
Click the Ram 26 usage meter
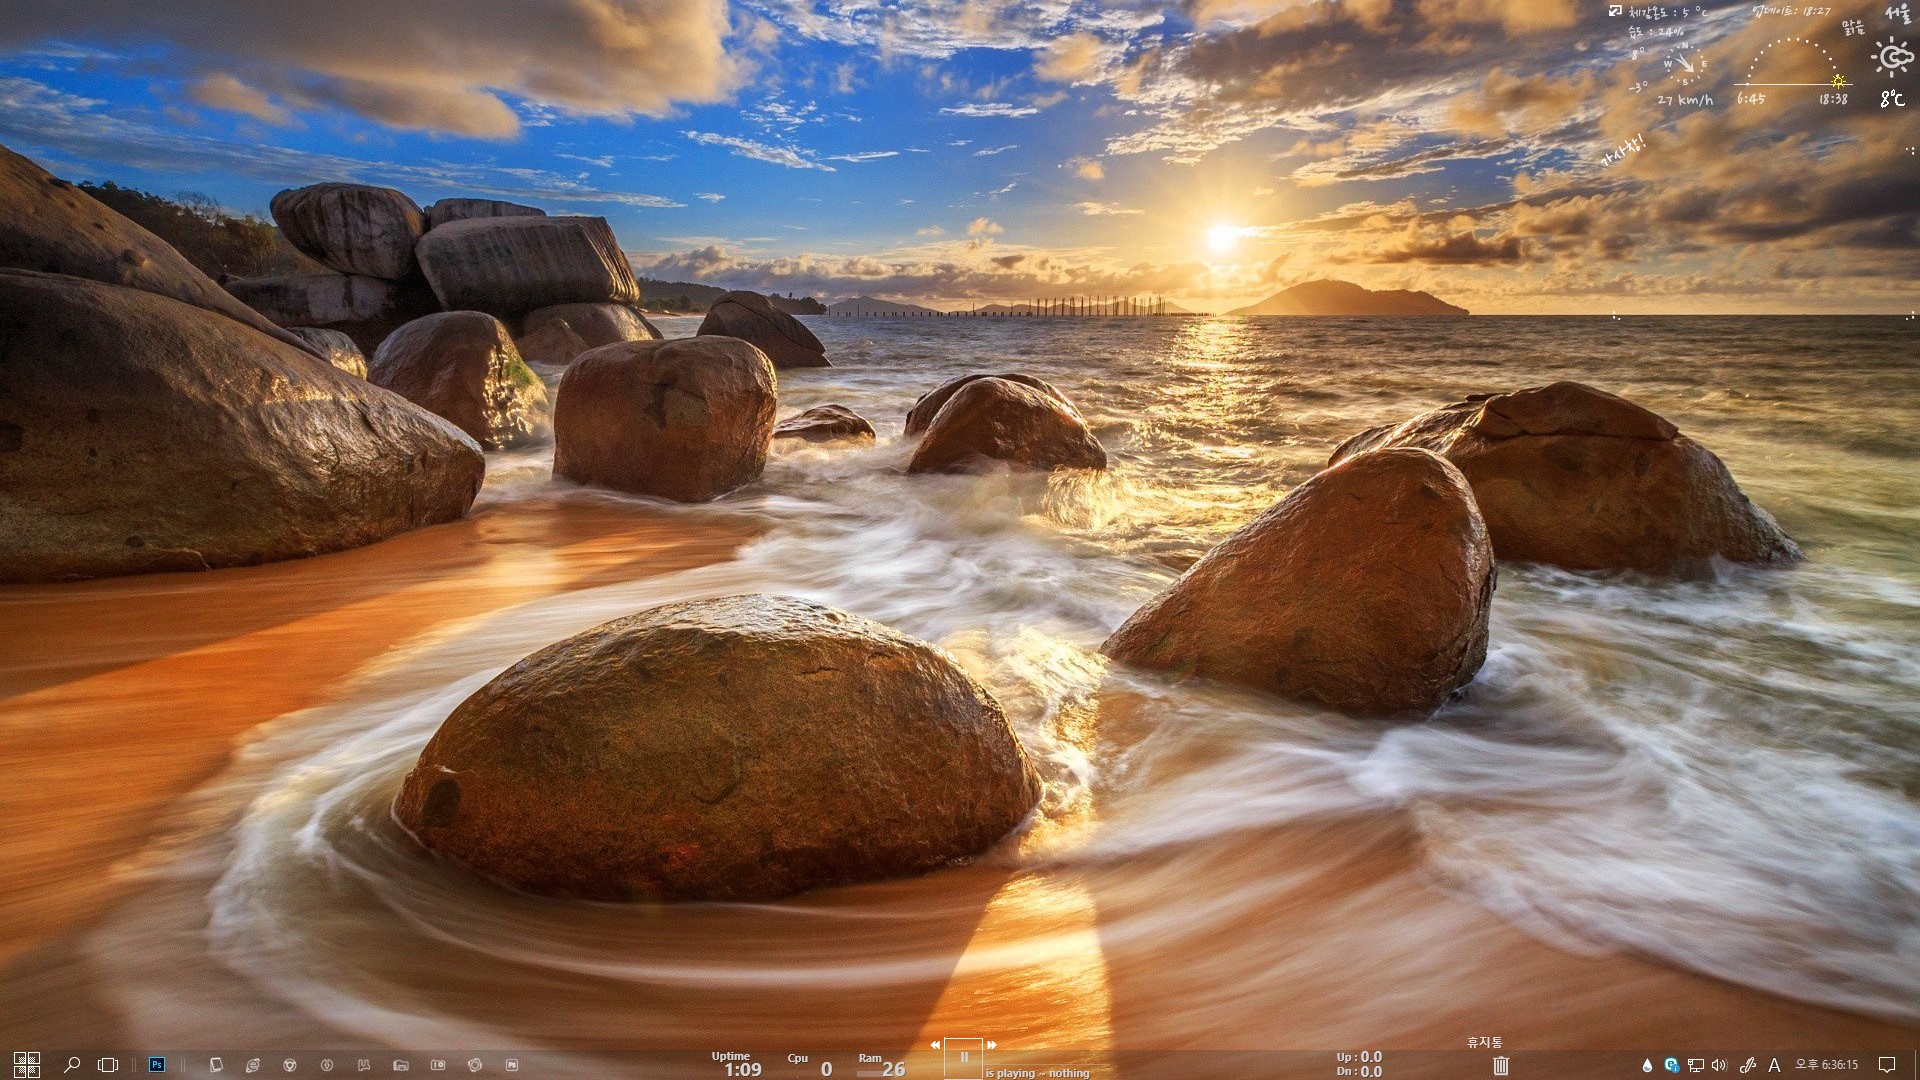click(x=881, y=1064)
